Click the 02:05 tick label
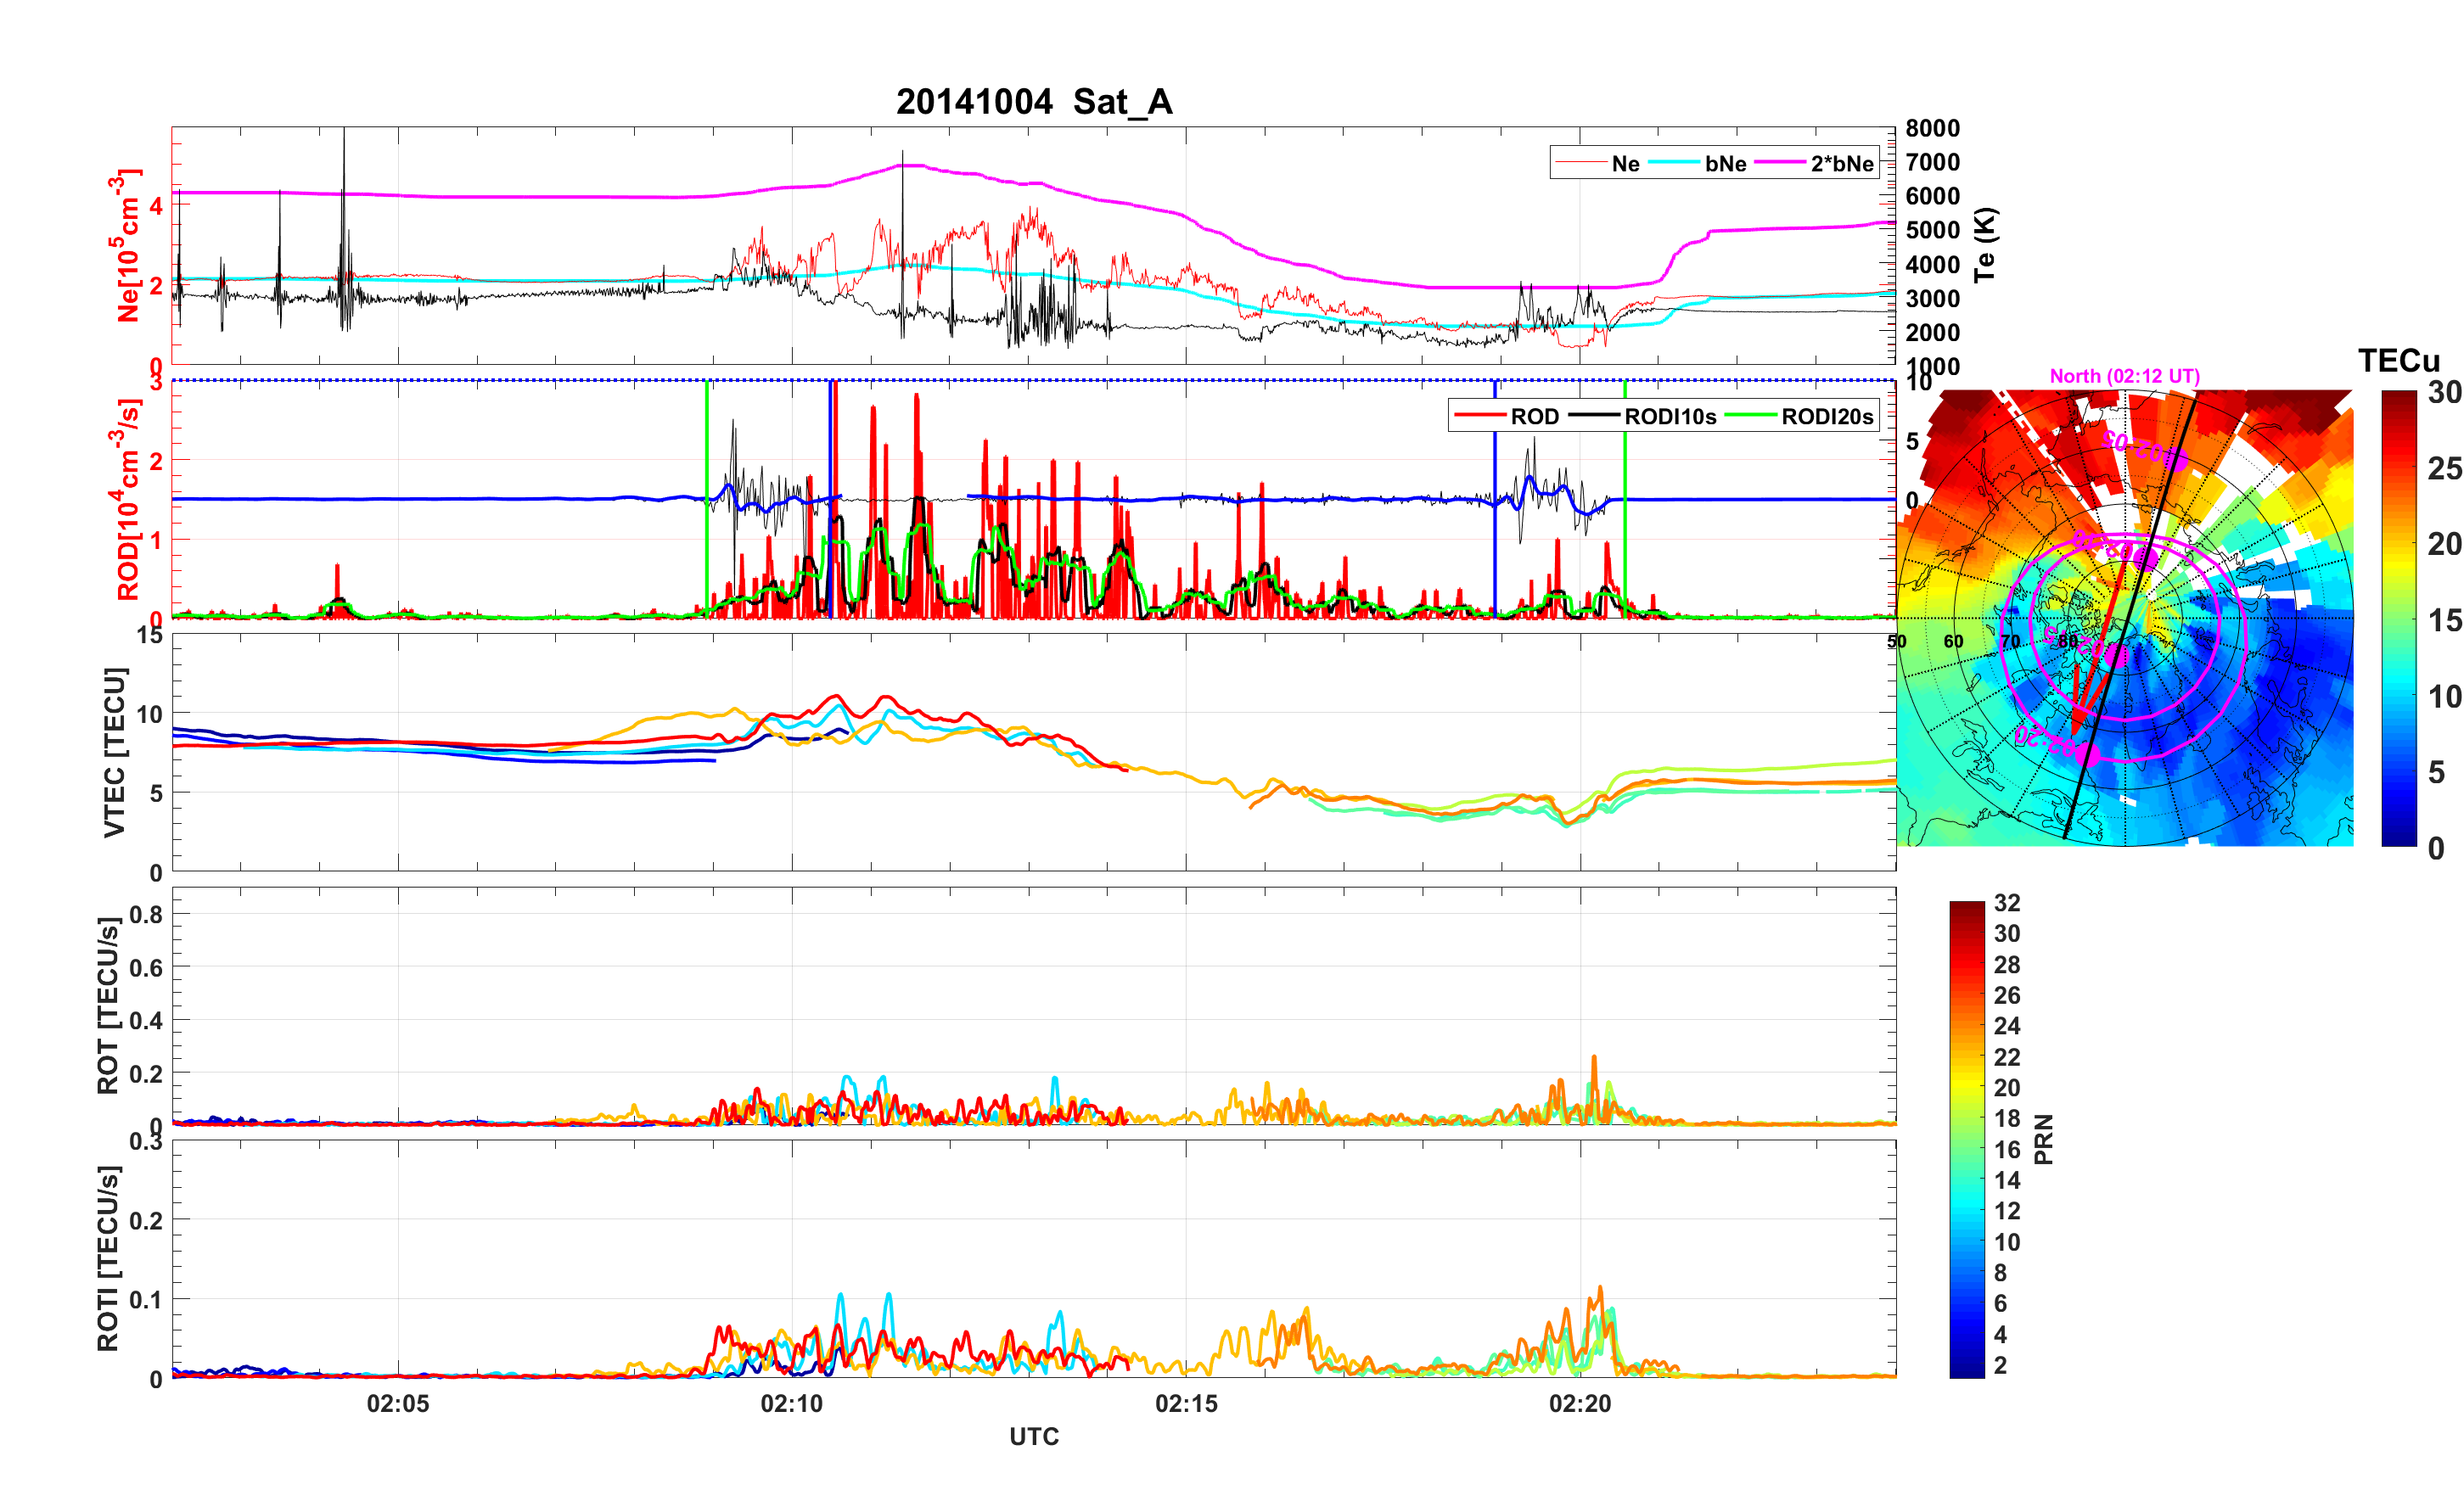This screenshot has width=2464, height=1490. (x=397, y=1403)
